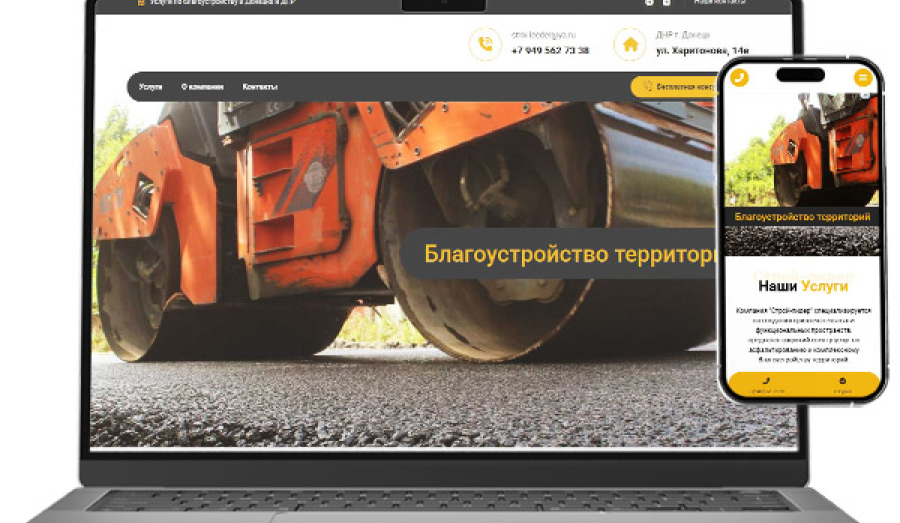The width and height of the screenshot is (900, 523).
Task: Click the first round icon in the top dark strip
Action: tap(650, 3)
